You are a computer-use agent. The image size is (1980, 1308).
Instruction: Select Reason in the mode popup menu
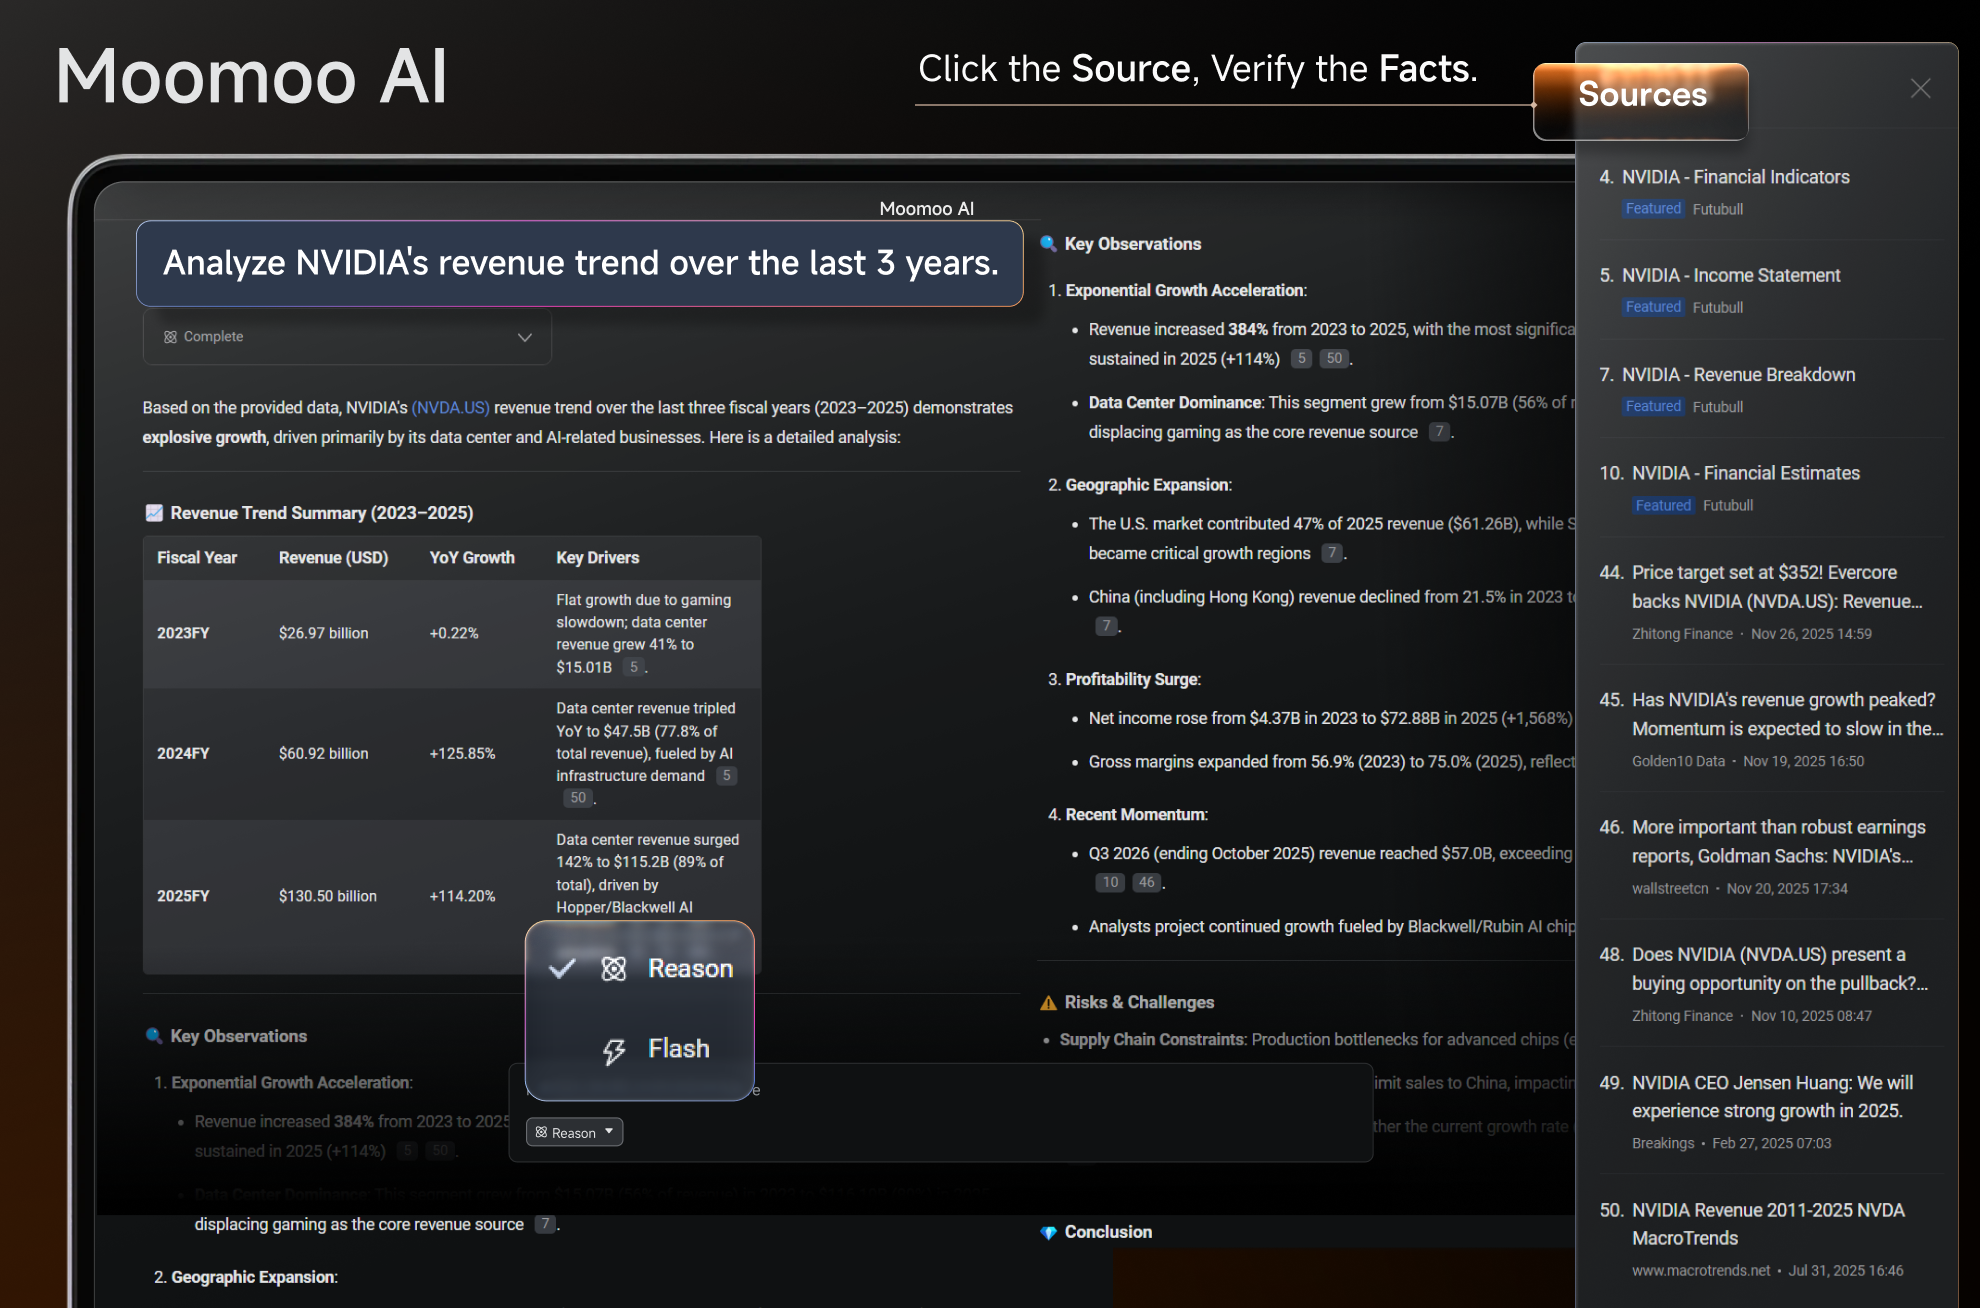[x=640, y=968]
